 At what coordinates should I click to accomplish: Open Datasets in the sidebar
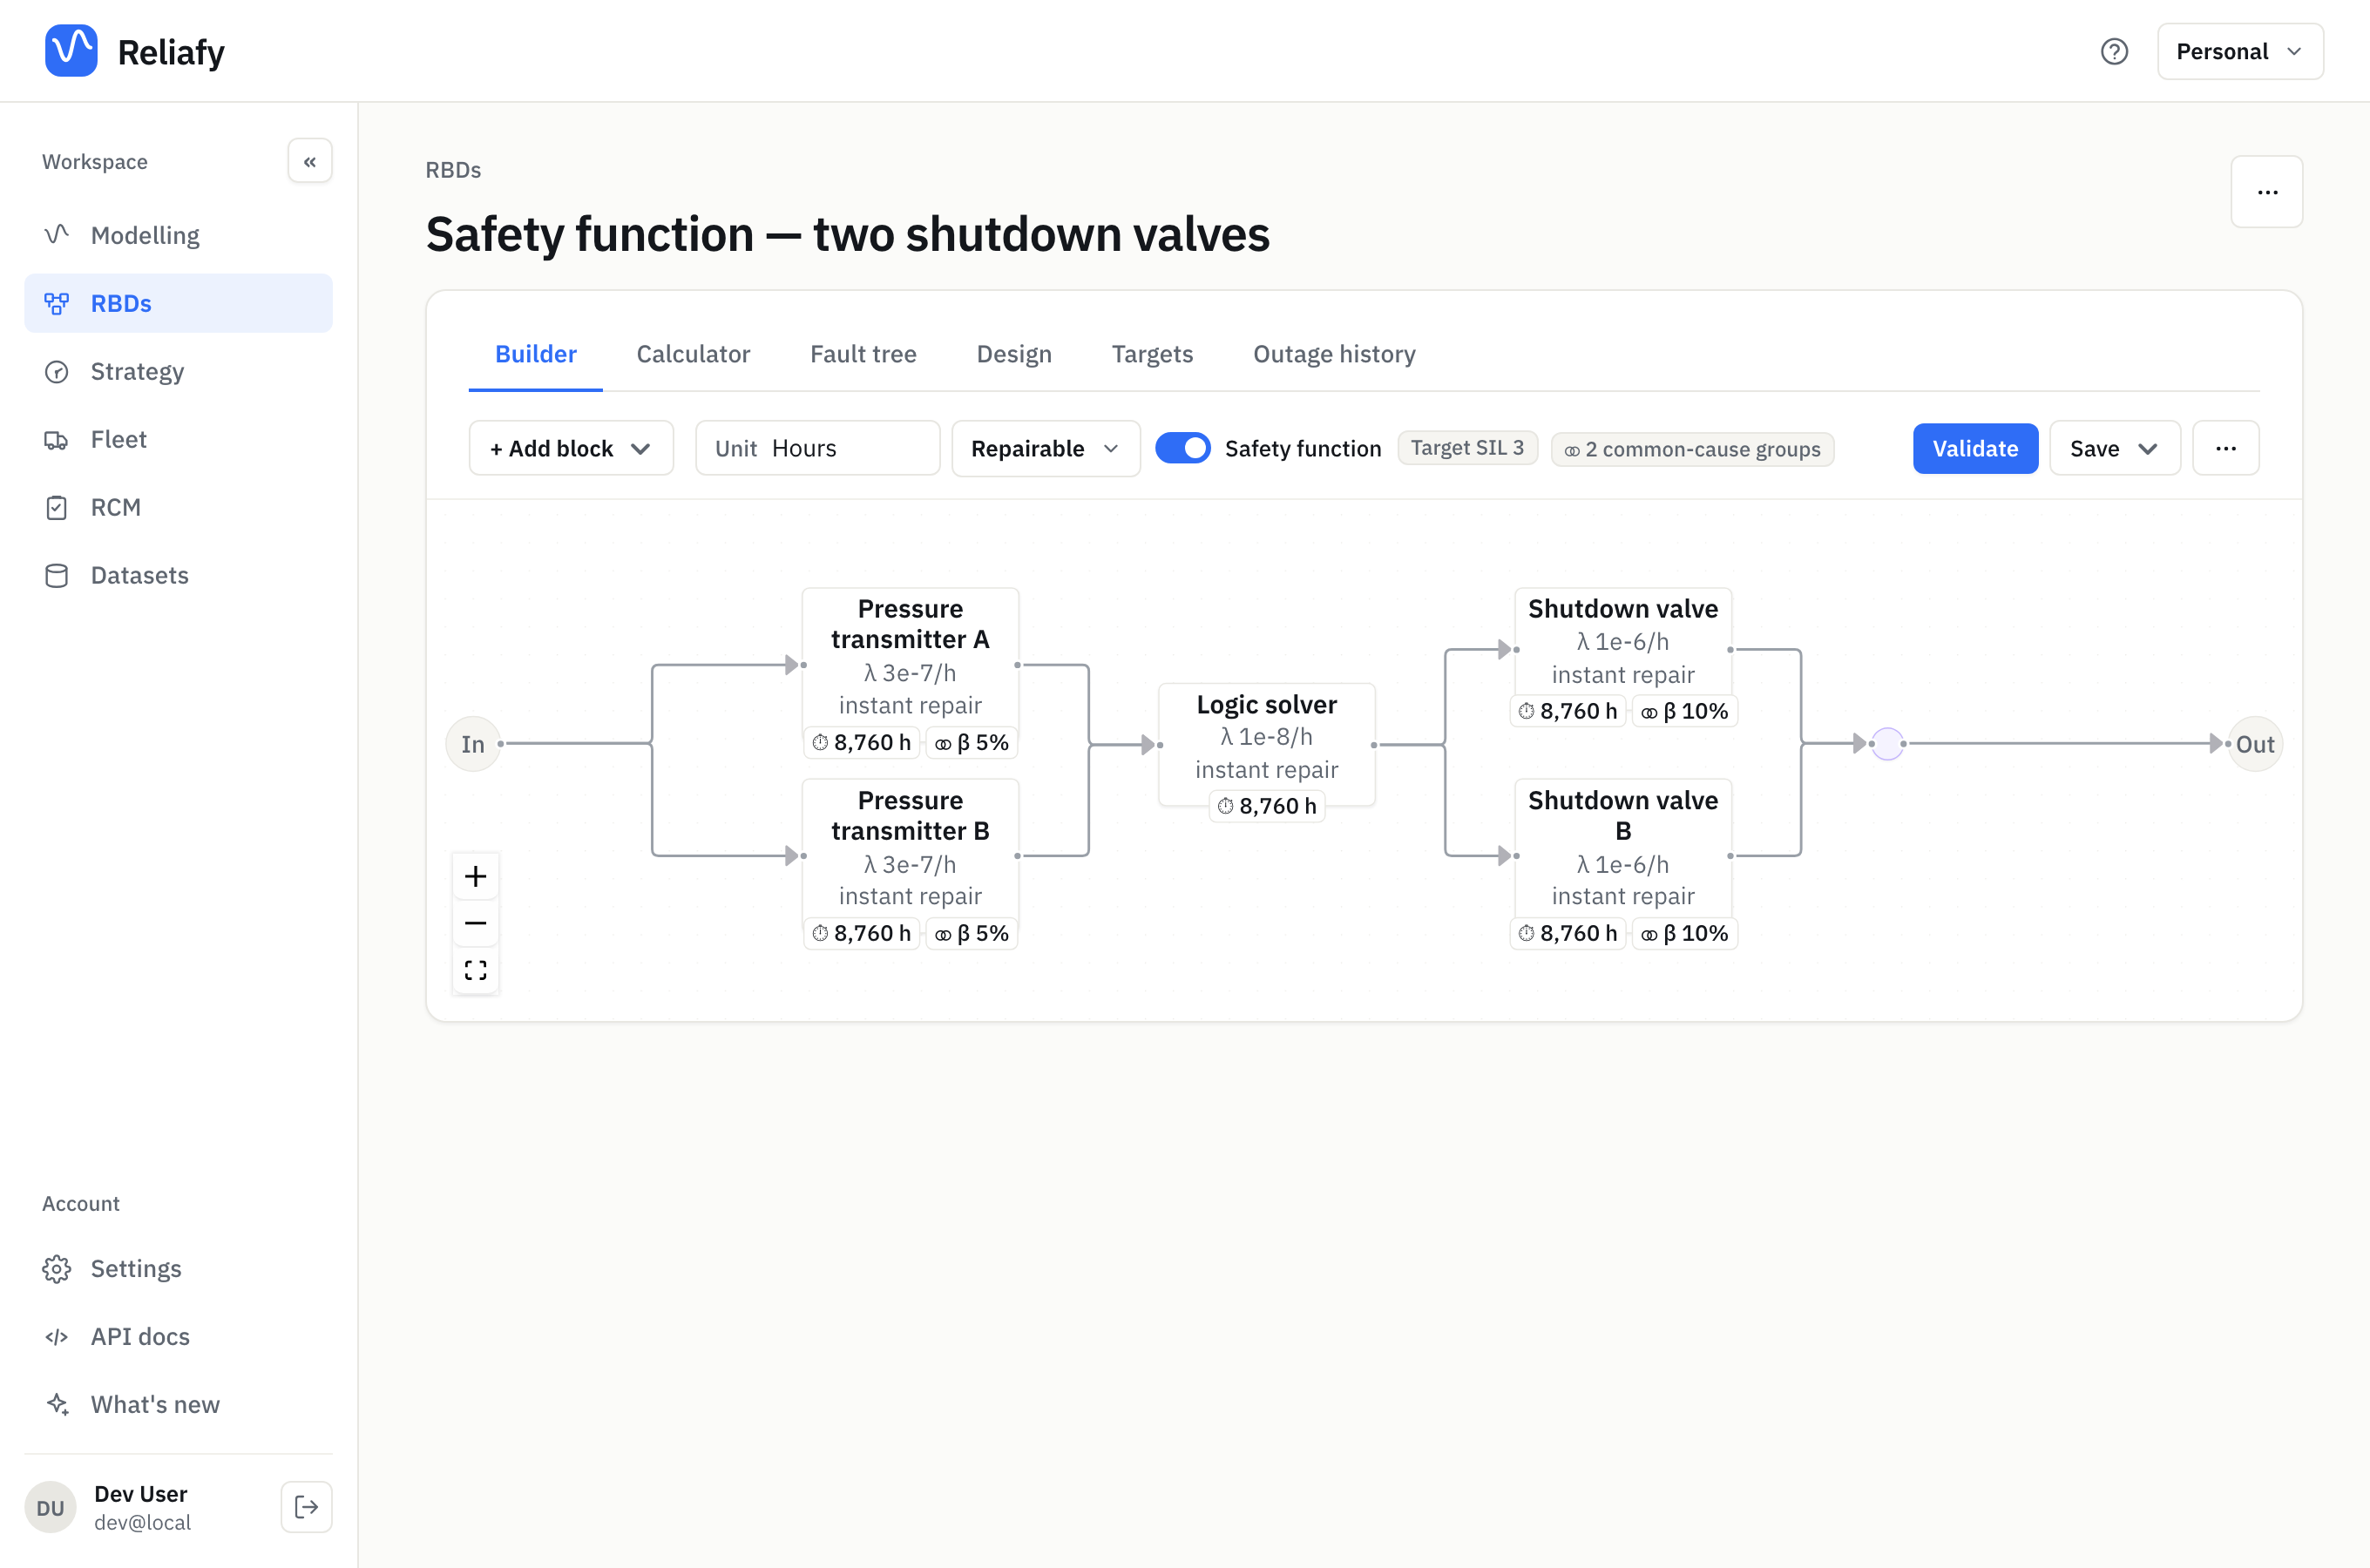click(178, 575)
